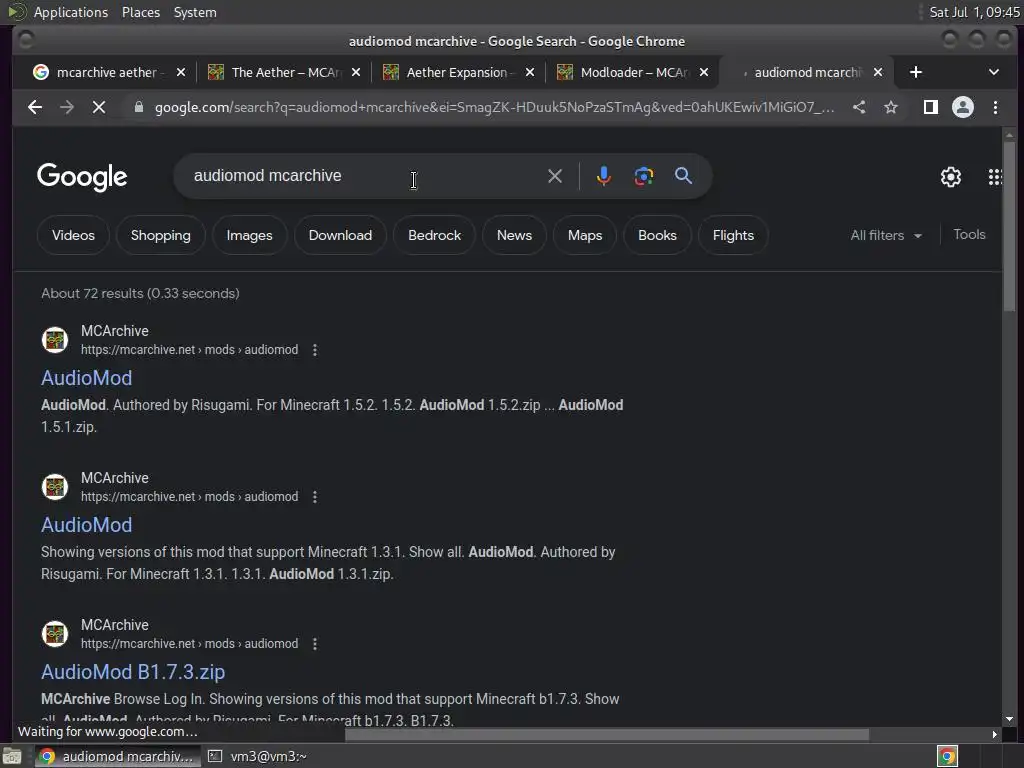Open the second AudioMod result link

(86, 525)
